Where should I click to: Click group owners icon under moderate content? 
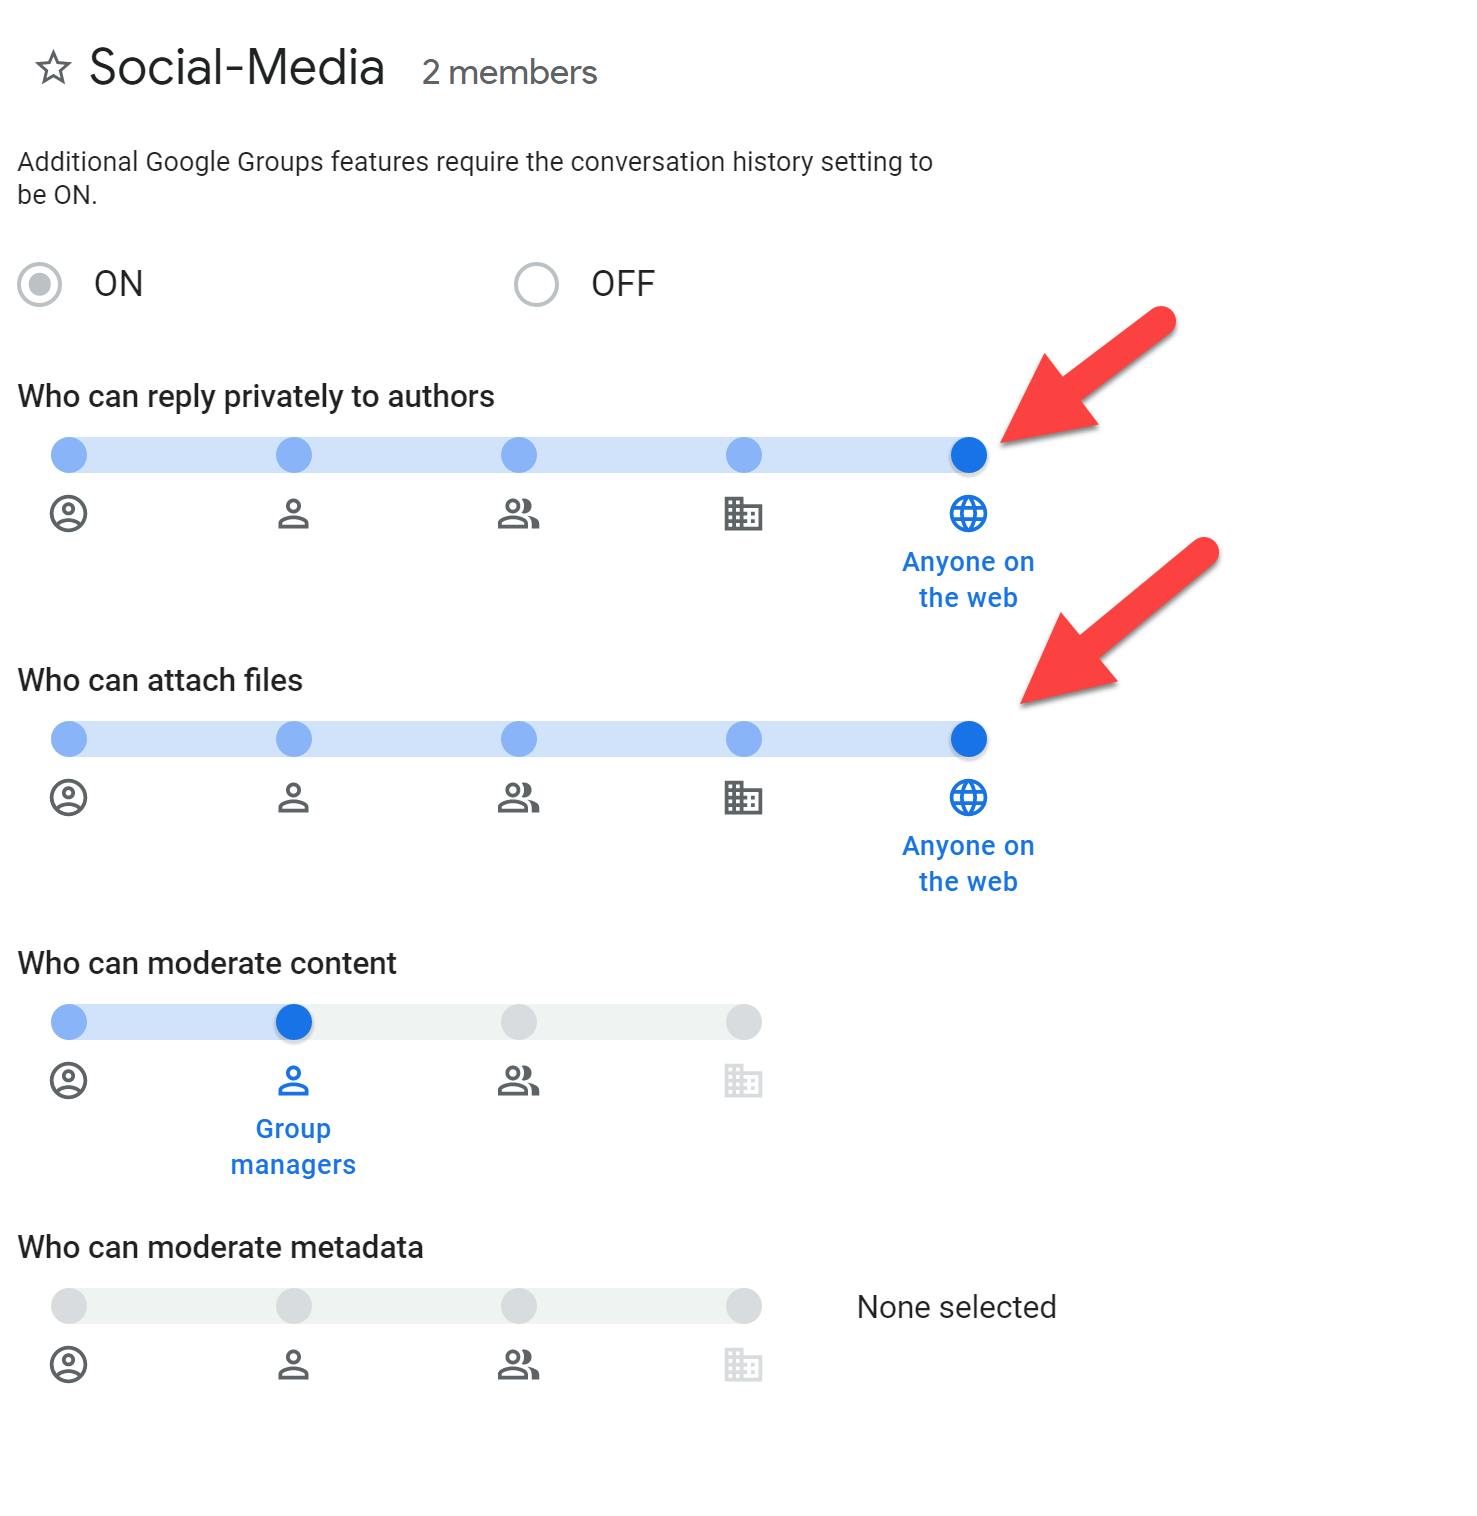[x=69, y=1081]
